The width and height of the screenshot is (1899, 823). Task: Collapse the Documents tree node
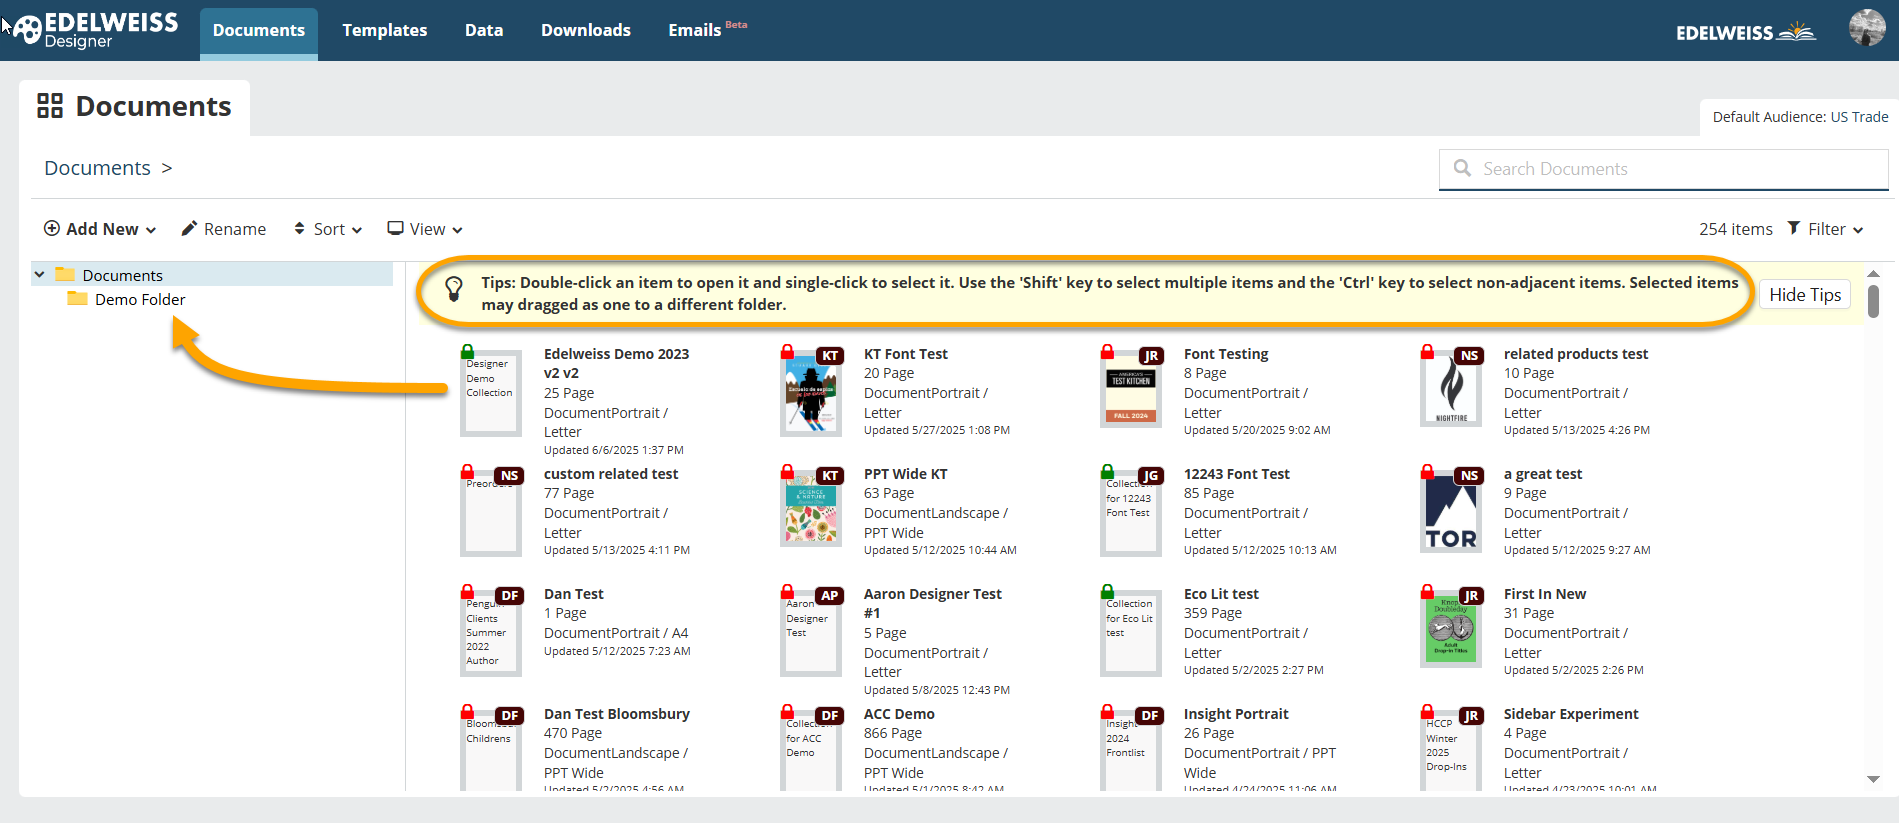coord(39,274)
